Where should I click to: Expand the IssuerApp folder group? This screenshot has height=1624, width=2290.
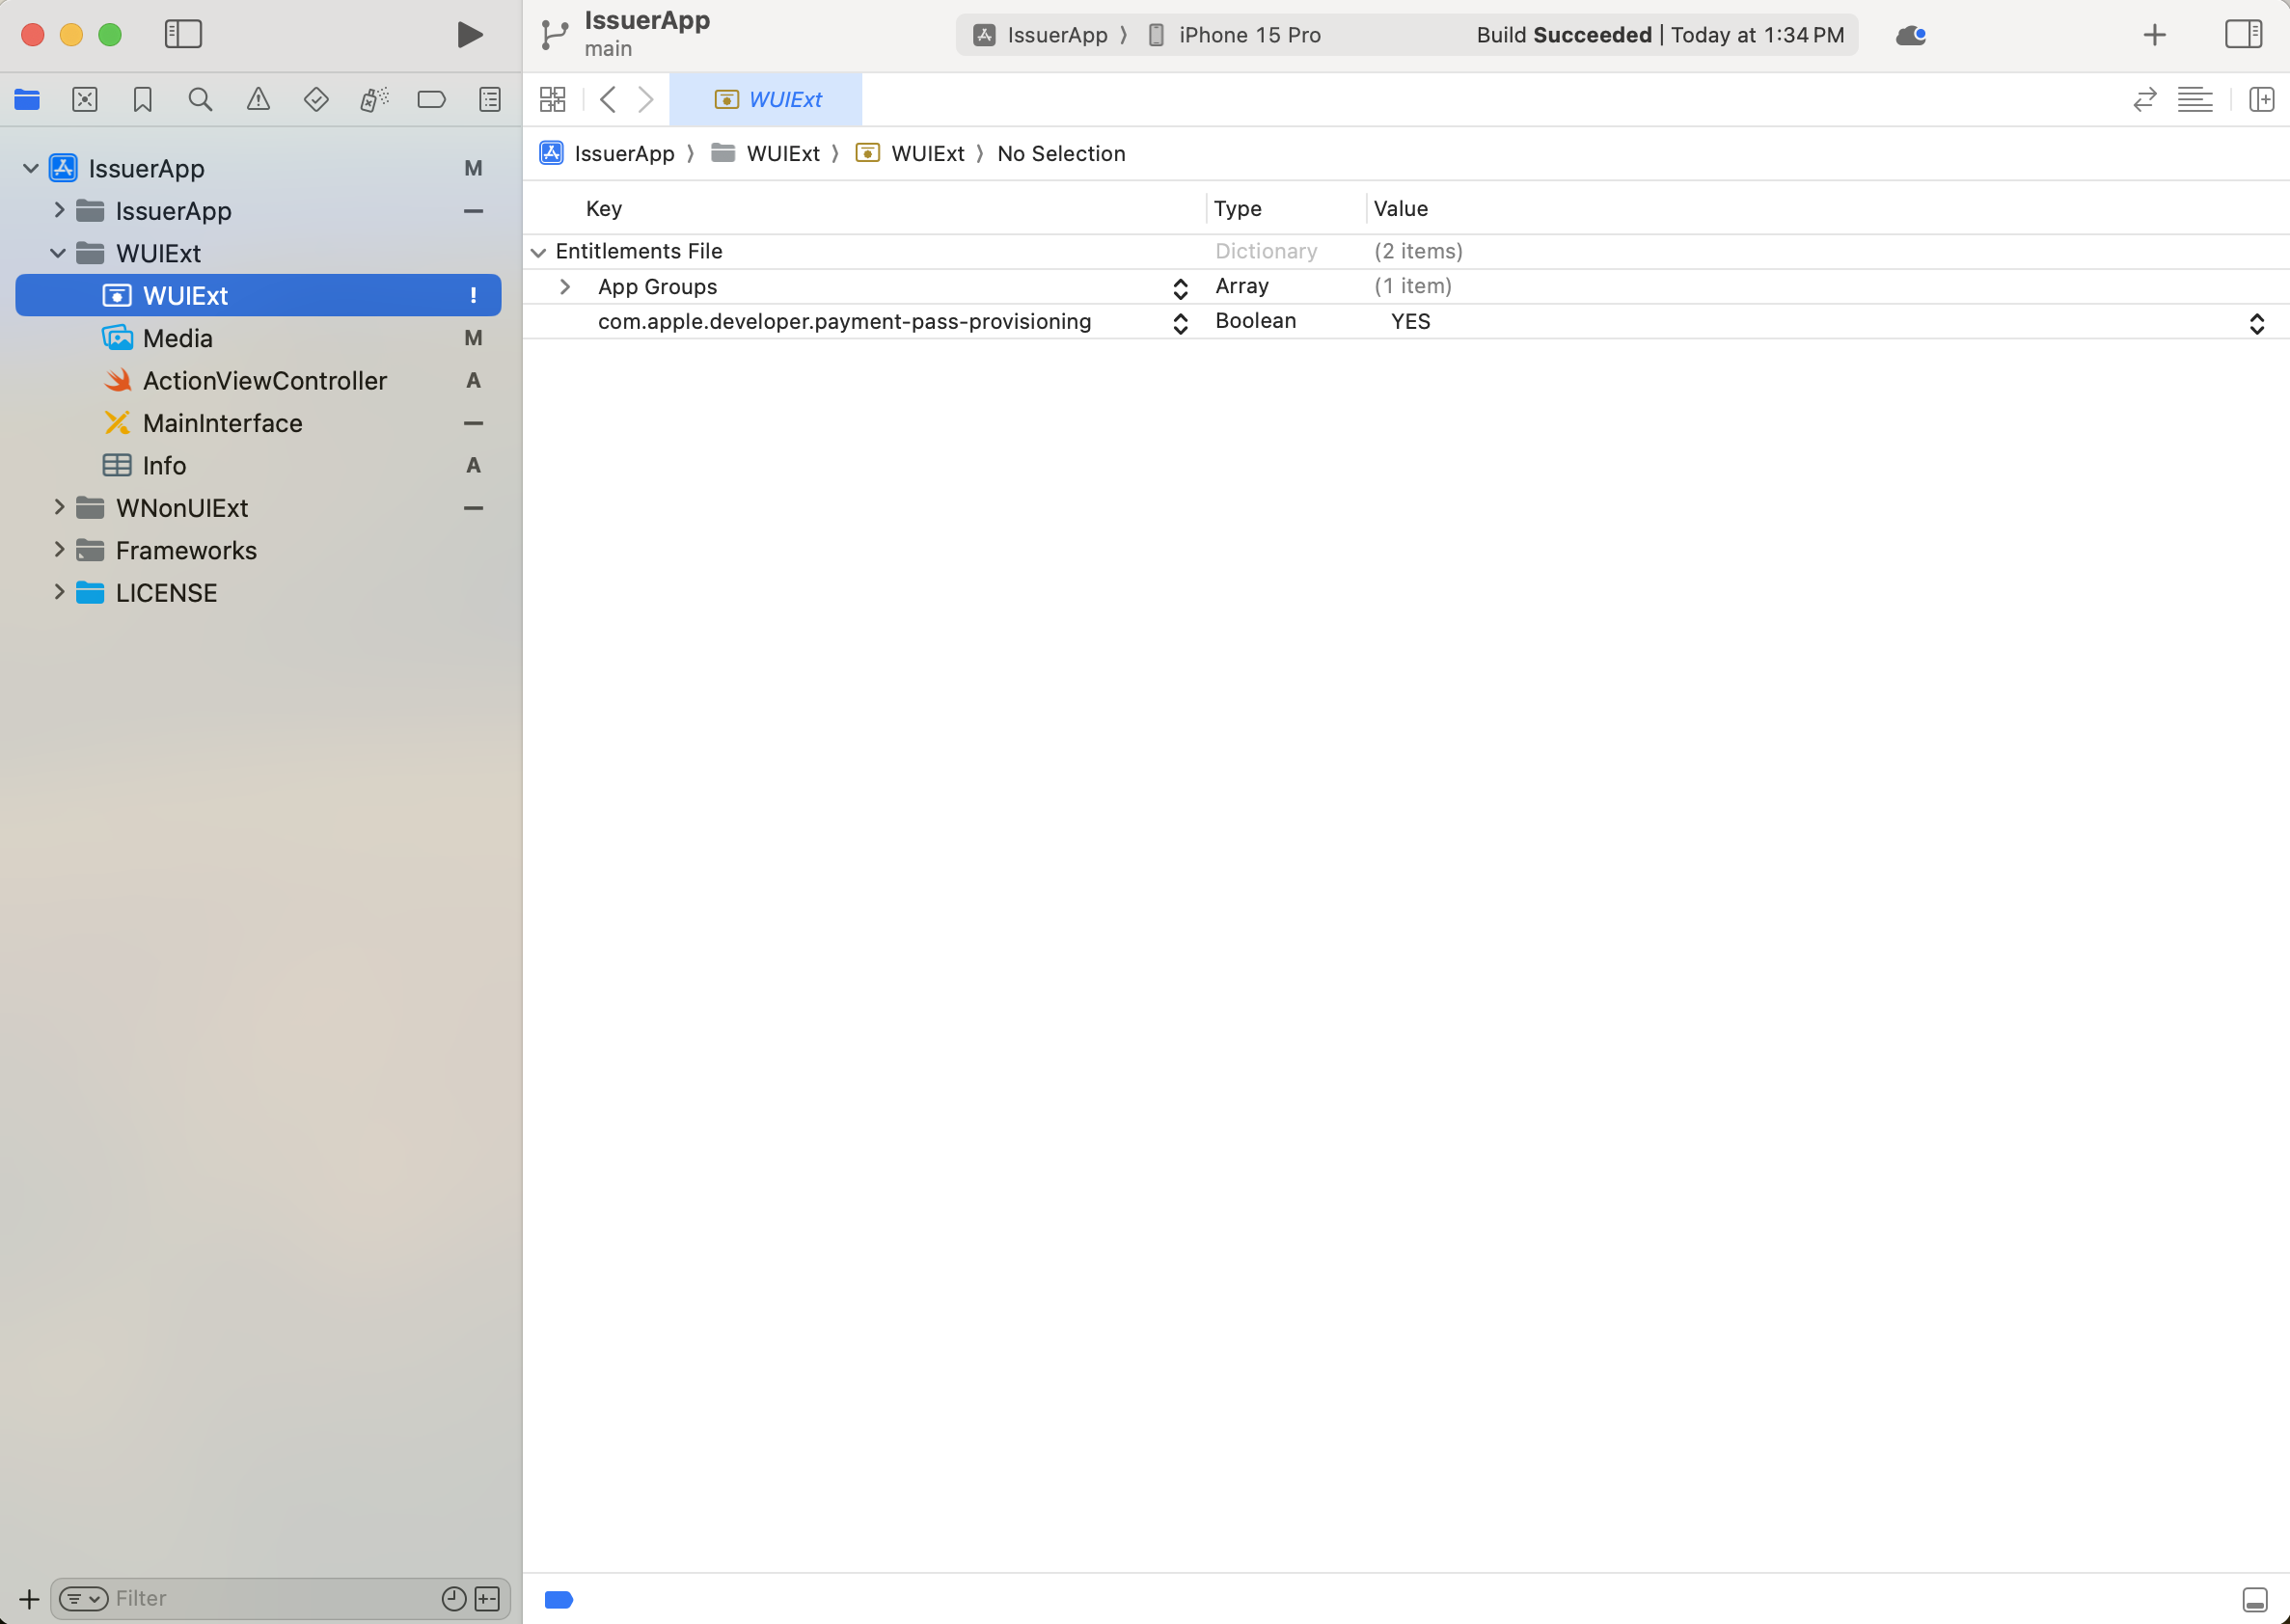[59, 210]
